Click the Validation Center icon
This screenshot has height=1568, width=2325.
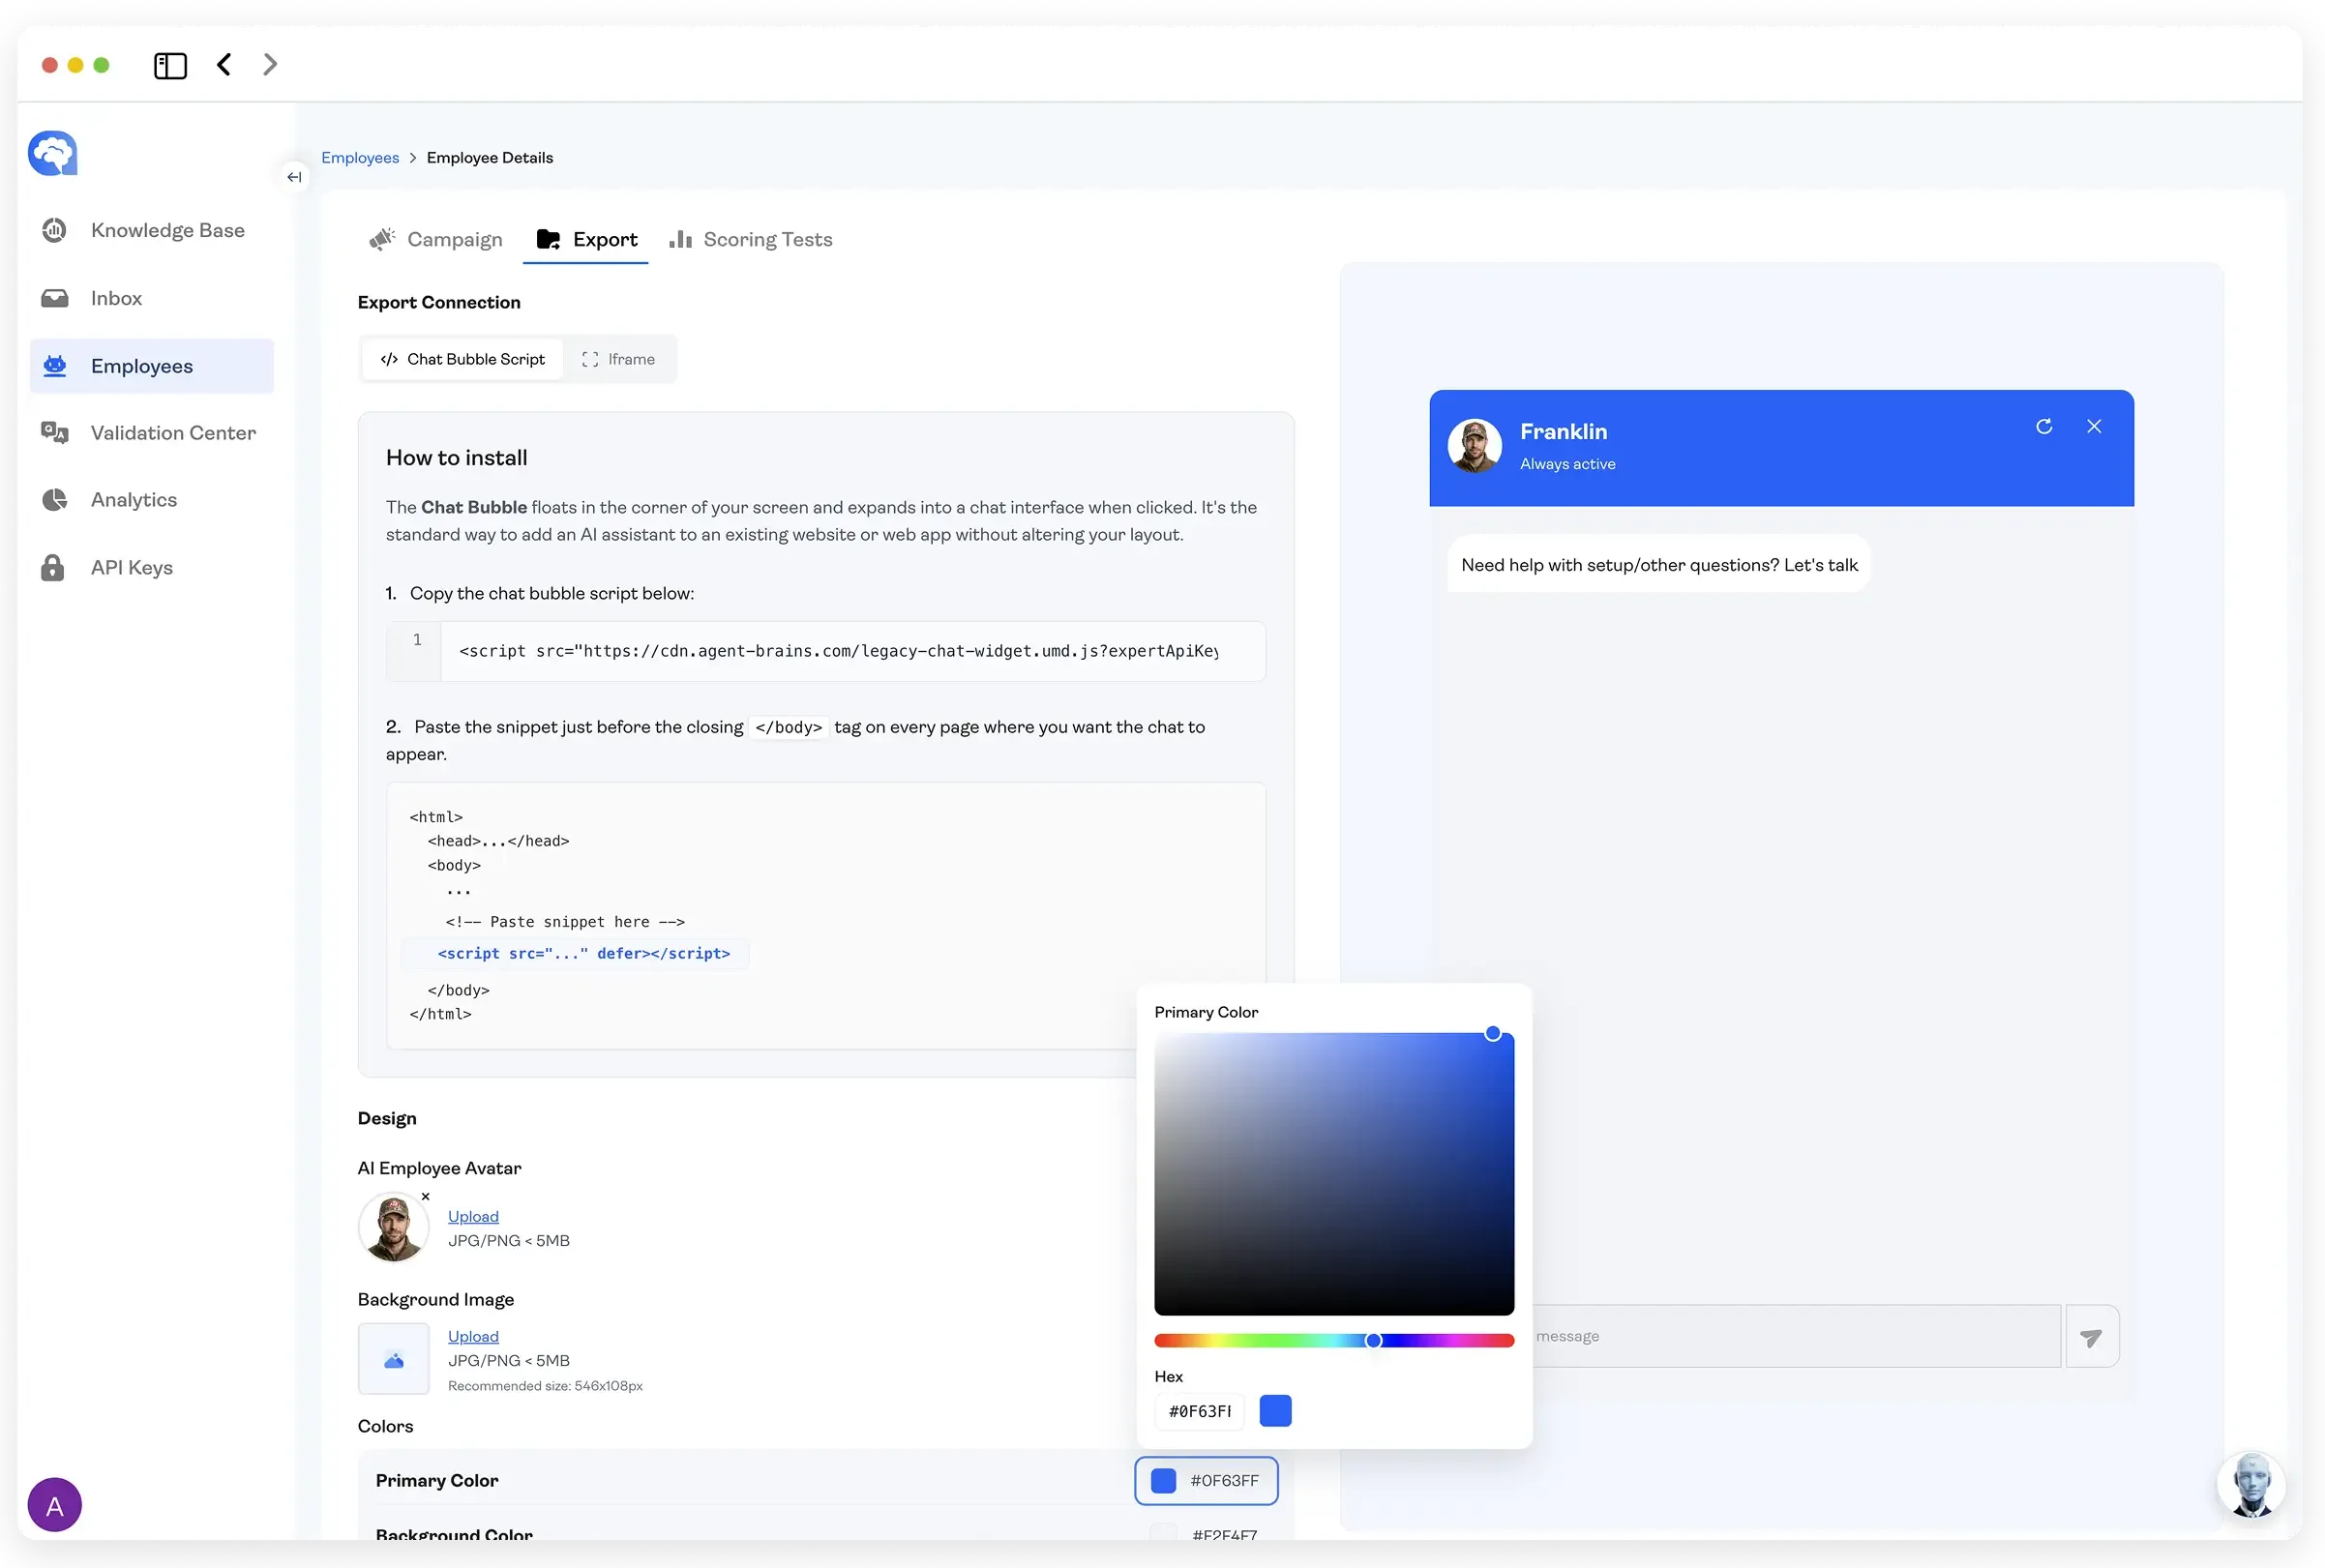[x=54, y=433]
